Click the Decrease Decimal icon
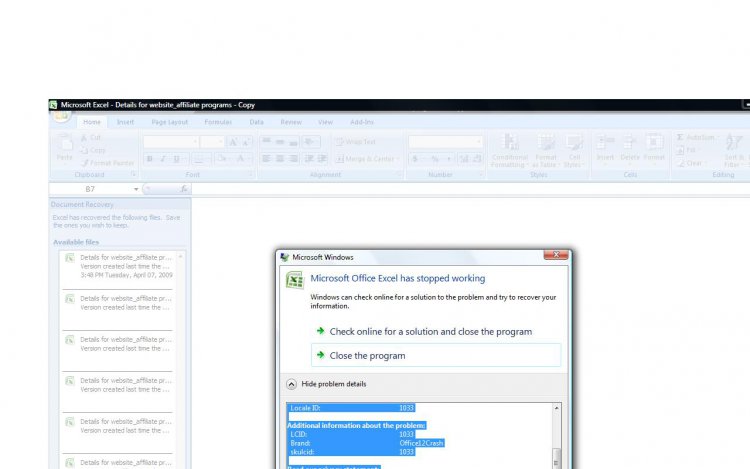Viewport: 750px width, 469px height. pyautogui.click(x=477, y=159)
